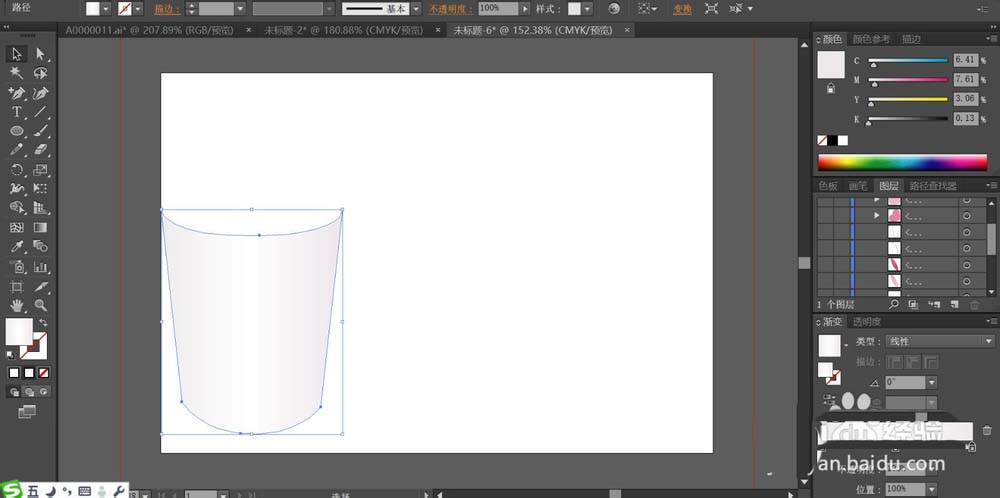Select the Type tool
This screenshot has width=1000, height=498.
(17, 112)
